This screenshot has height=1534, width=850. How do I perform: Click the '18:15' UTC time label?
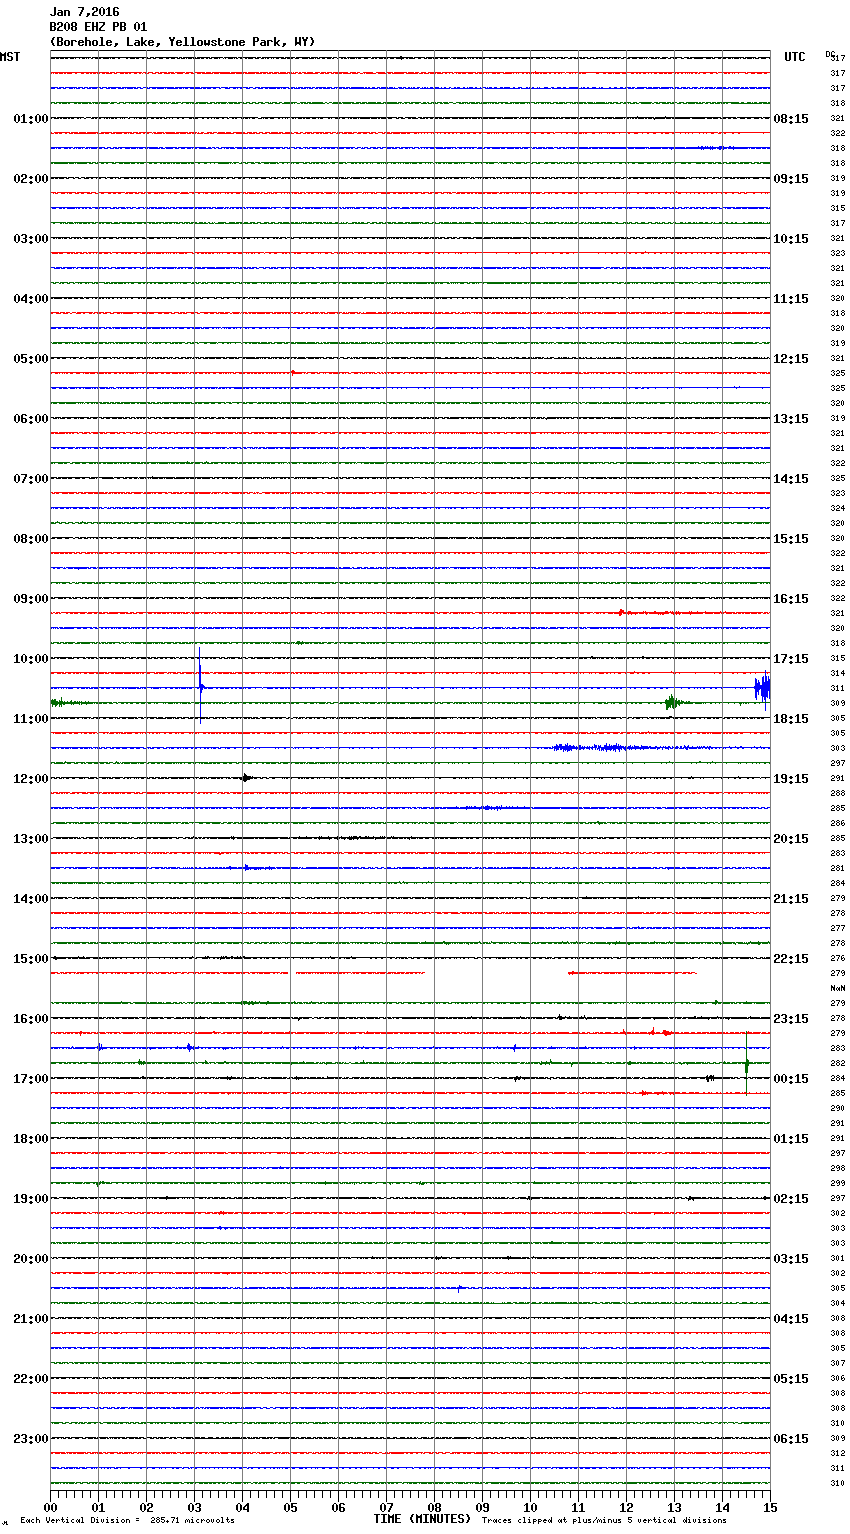tap(791, 719)
